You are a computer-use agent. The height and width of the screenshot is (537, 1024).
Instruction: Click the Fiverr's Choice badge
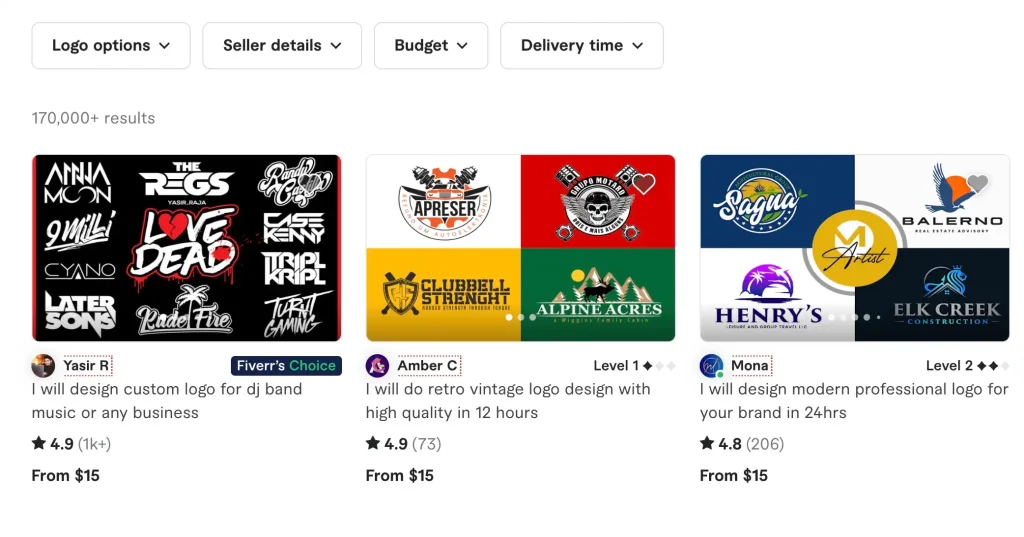coord(286,366)
